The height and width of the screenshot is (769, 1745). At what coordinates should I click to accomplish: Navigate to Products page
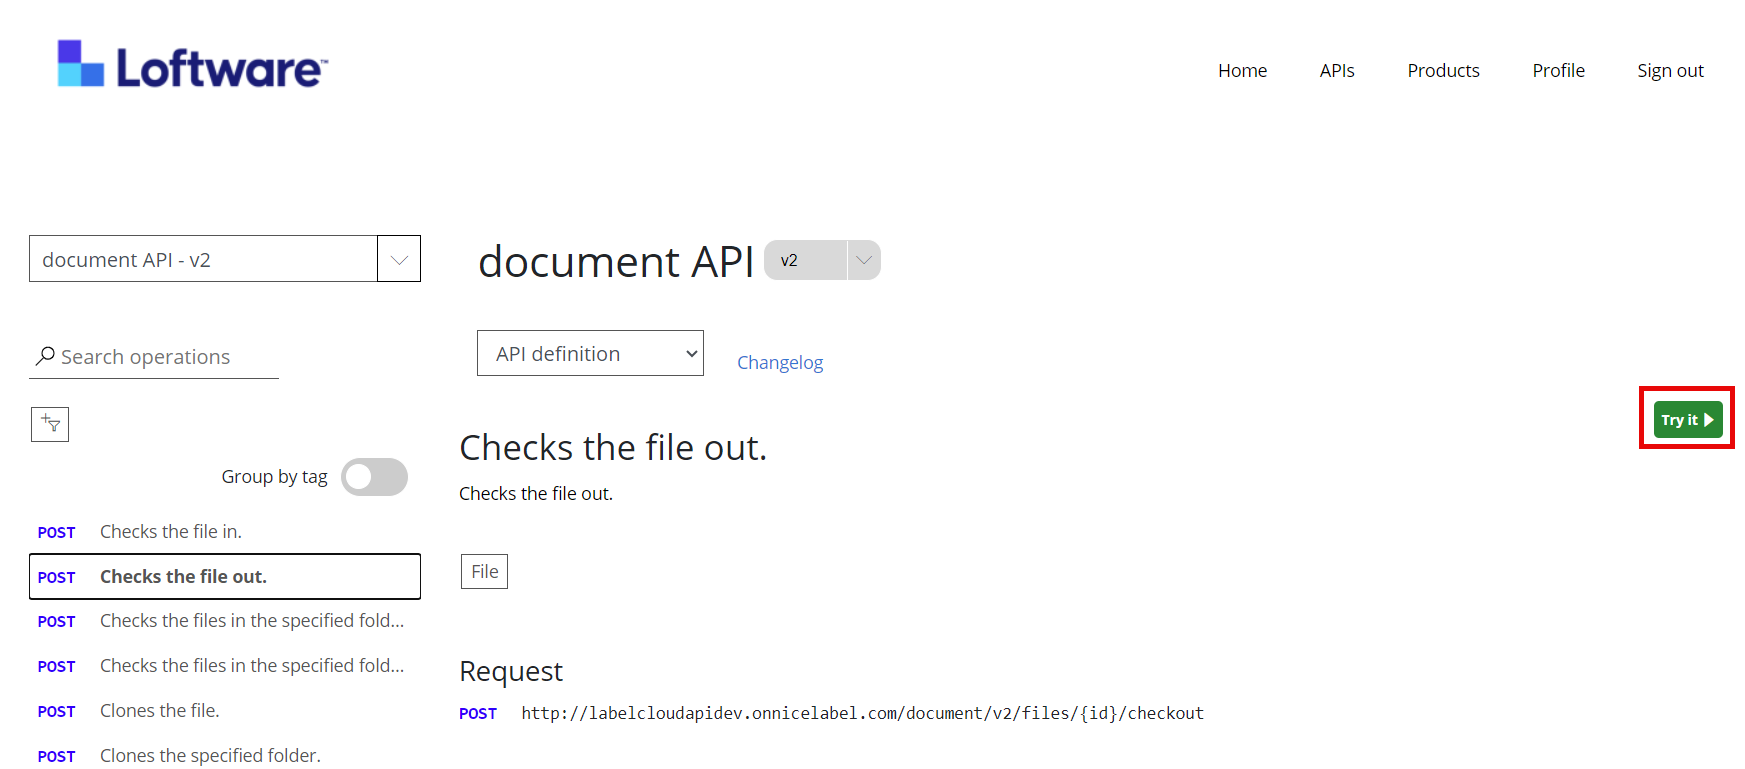coord(1443,71)
